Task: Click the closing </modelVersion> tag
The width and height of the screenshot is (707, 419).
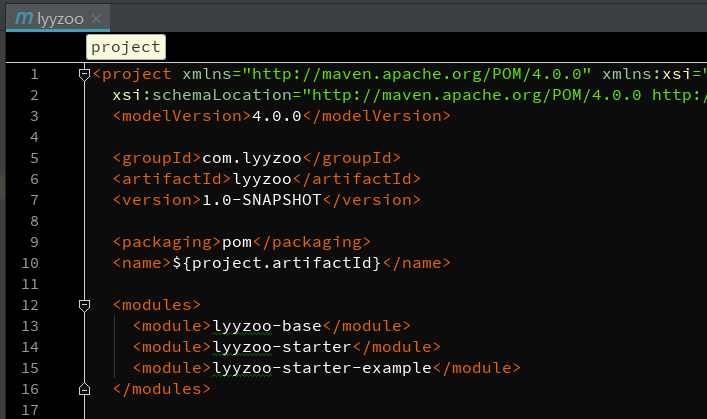Action: pos(376,116)
